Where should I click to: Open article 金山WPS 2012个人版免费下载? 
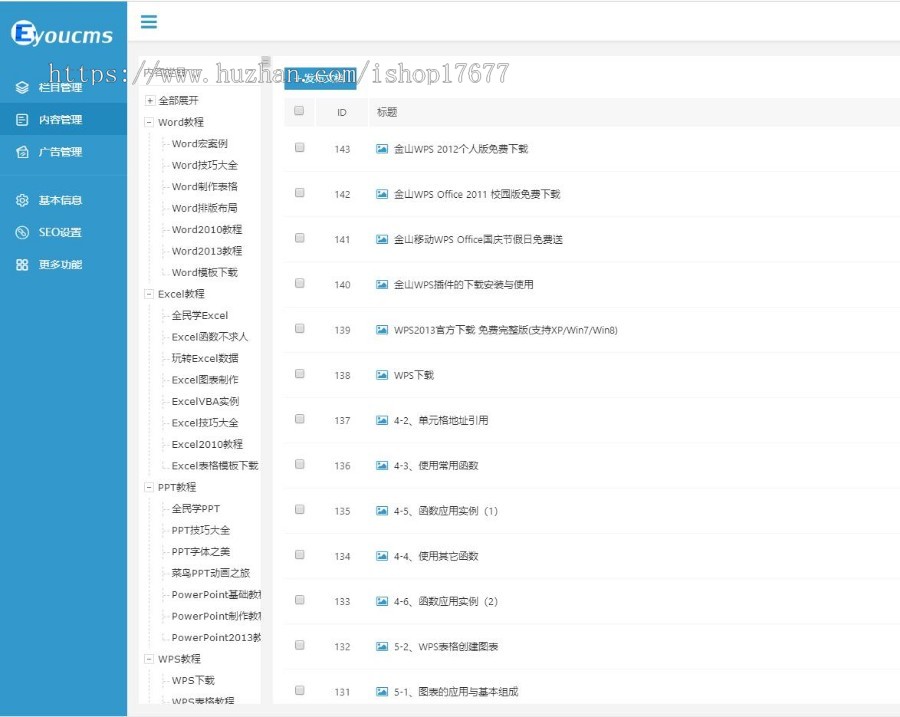click(x=460, y=149)
